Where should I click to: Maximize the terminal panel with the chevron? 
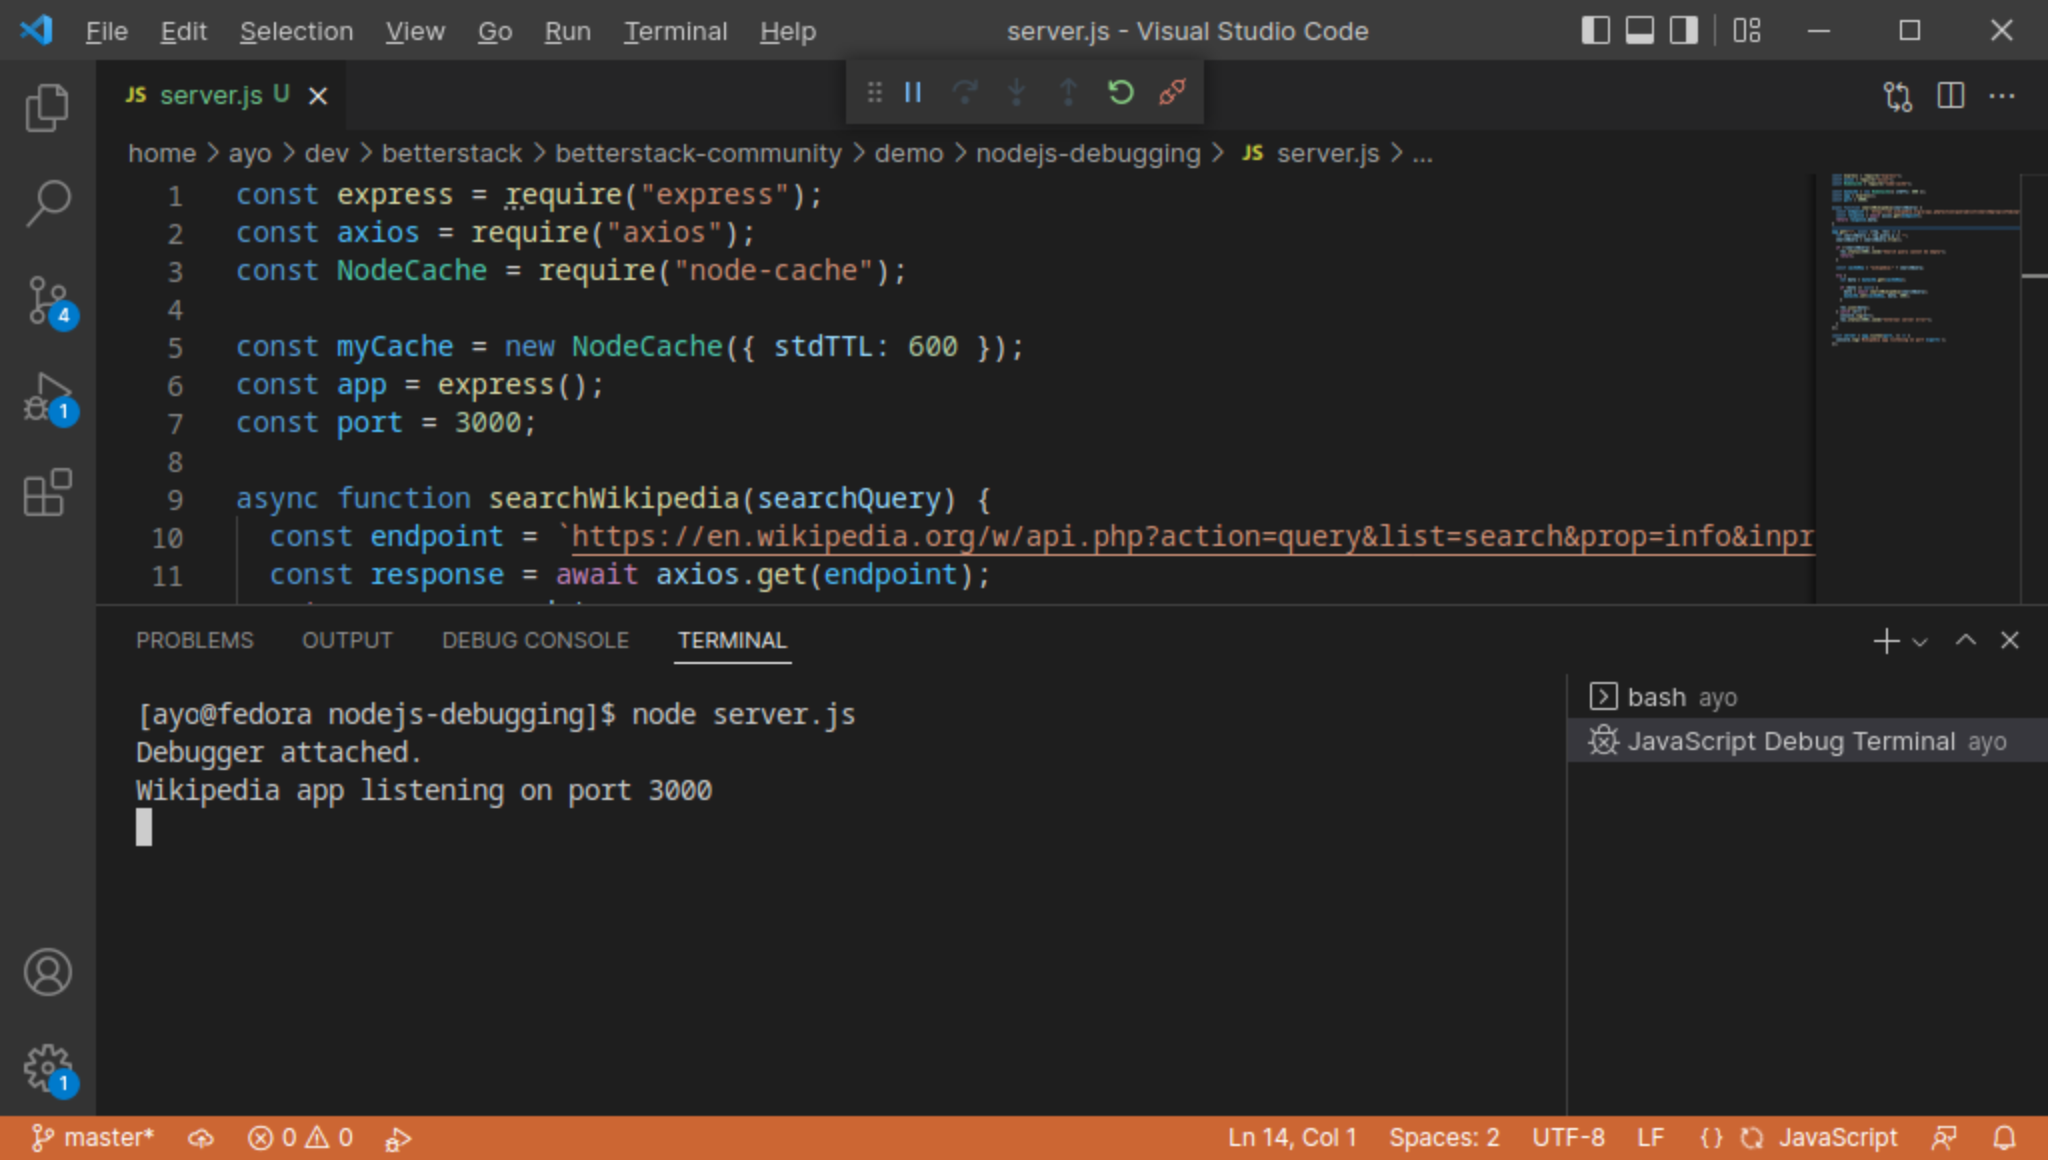coord(1965,640)
